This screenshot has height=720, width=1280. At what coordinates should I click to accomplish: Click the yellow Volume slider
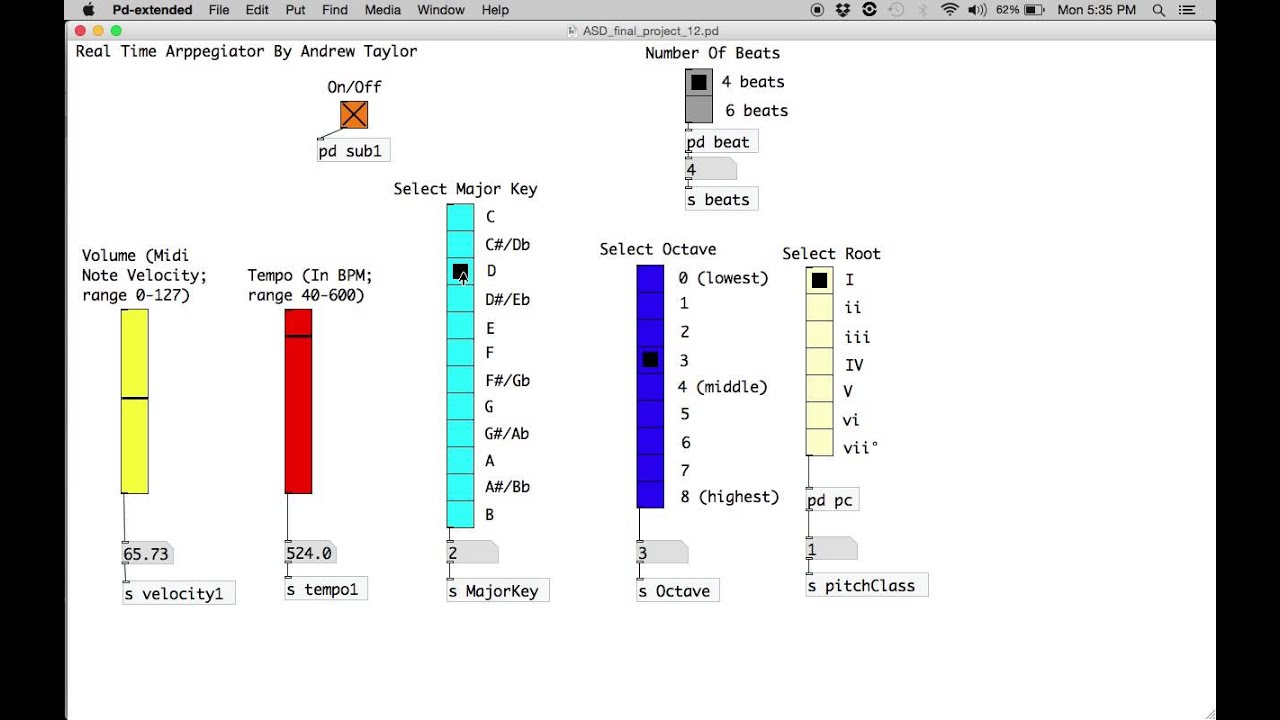coord(135,401)
